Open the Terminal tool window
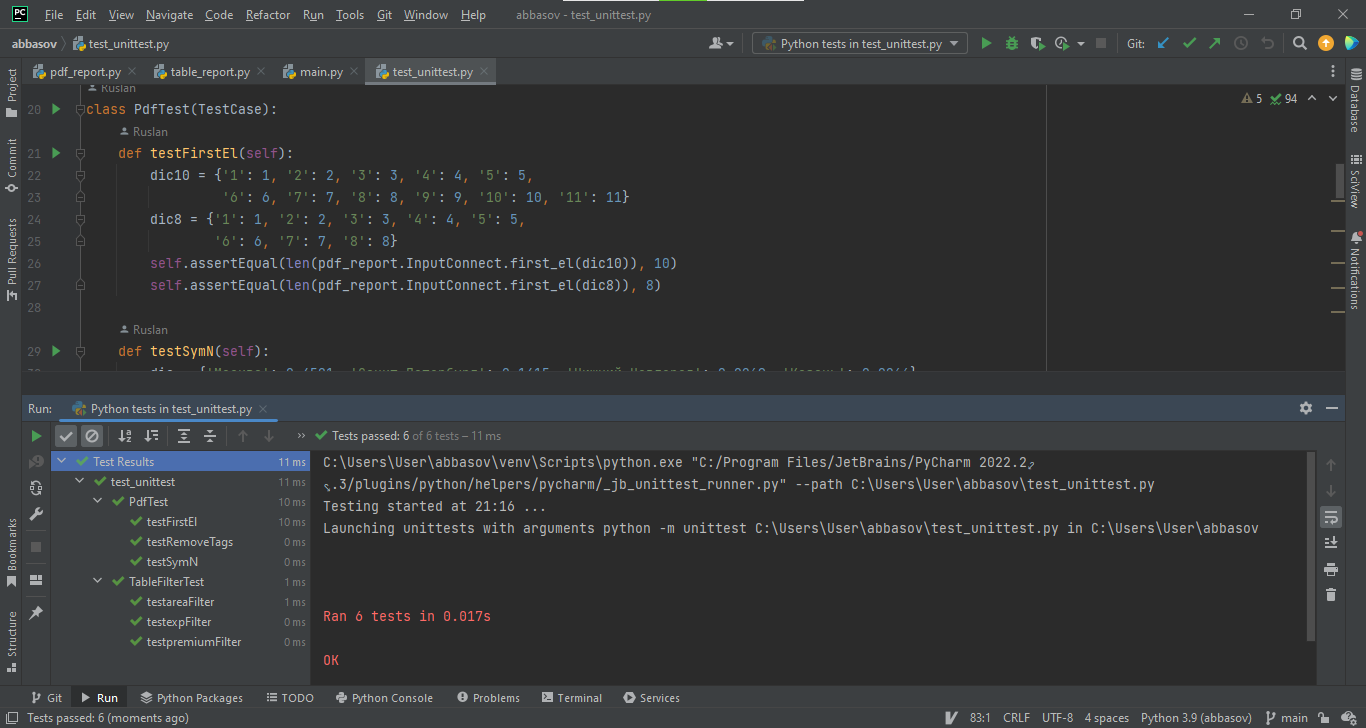The image size is (1366, 728). click(571, 697)
